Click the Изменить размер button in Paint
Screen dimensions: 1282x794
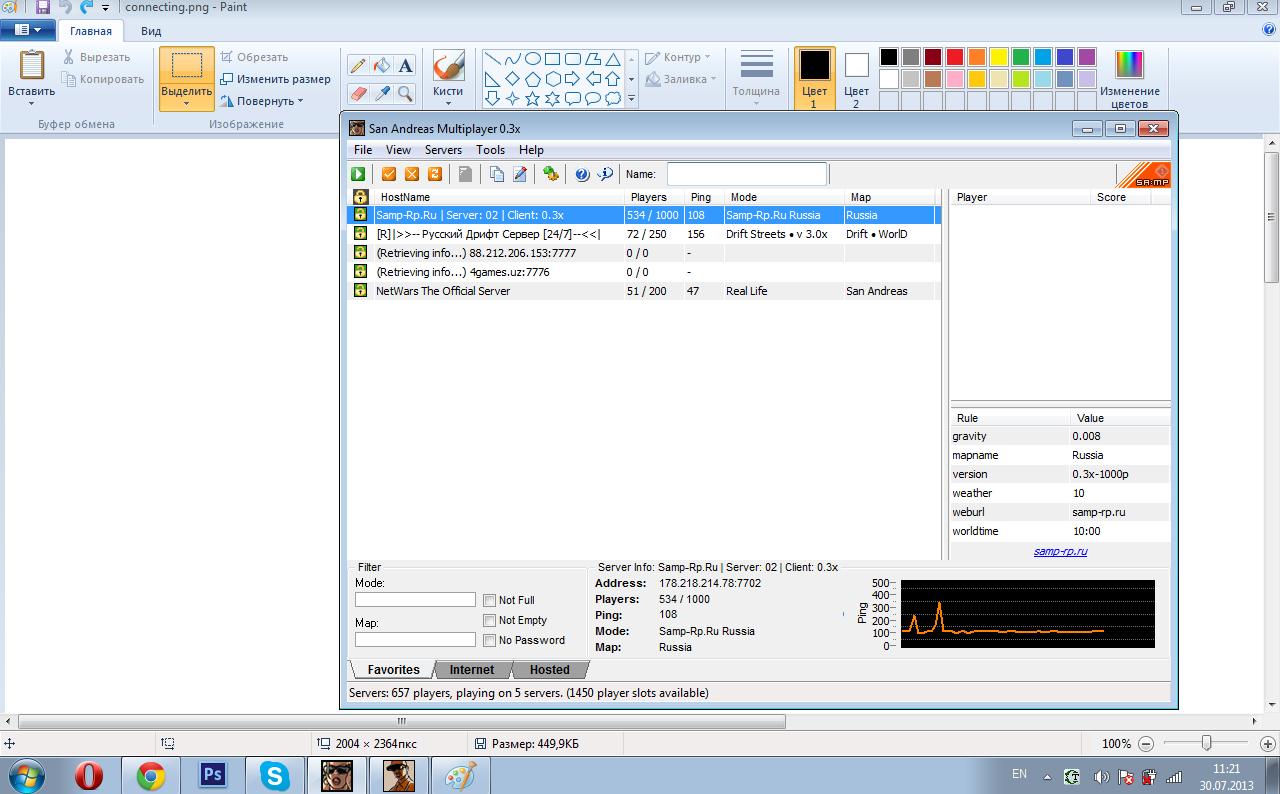[x=276, y=79]
